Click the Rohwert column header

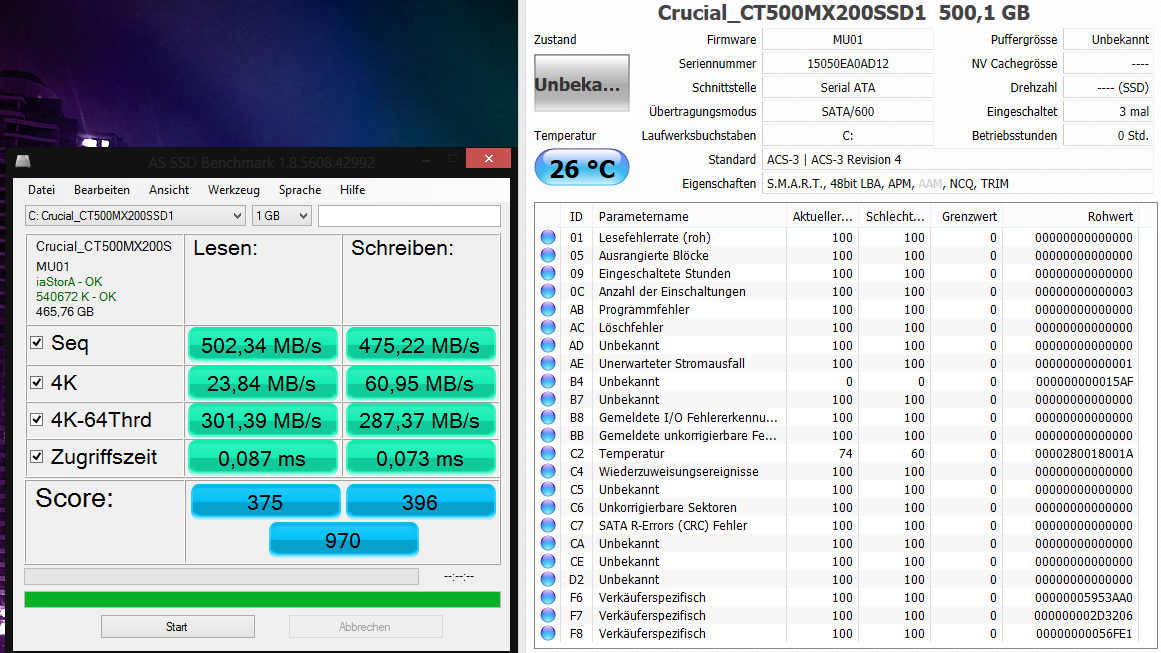click(x=1110, y=216)
